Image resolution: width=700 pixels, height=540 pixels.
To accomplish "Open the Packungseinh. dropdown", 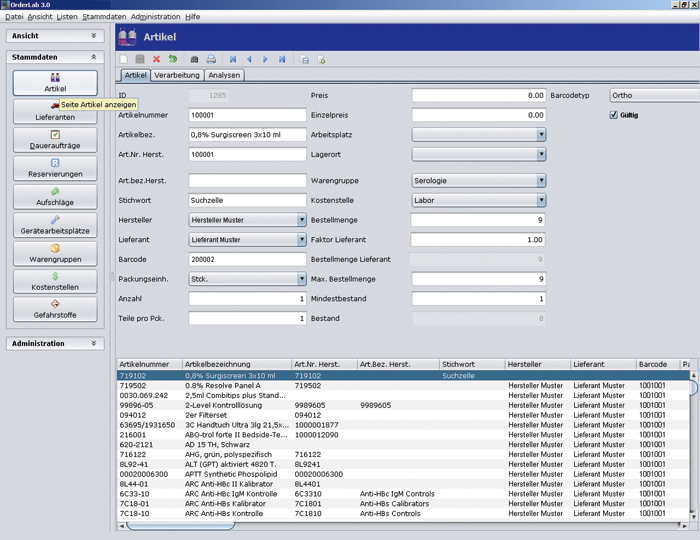I will 301,279.
